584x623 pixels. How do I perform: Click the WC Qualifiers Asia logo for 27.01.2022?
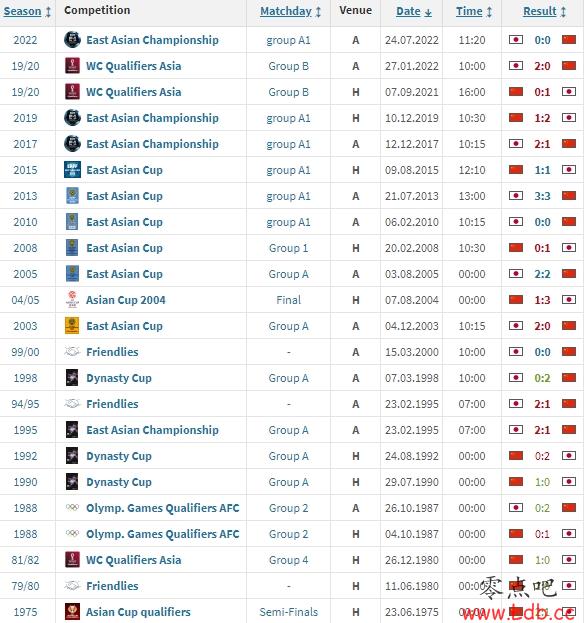pyautogui.click(x=72, y=66)
